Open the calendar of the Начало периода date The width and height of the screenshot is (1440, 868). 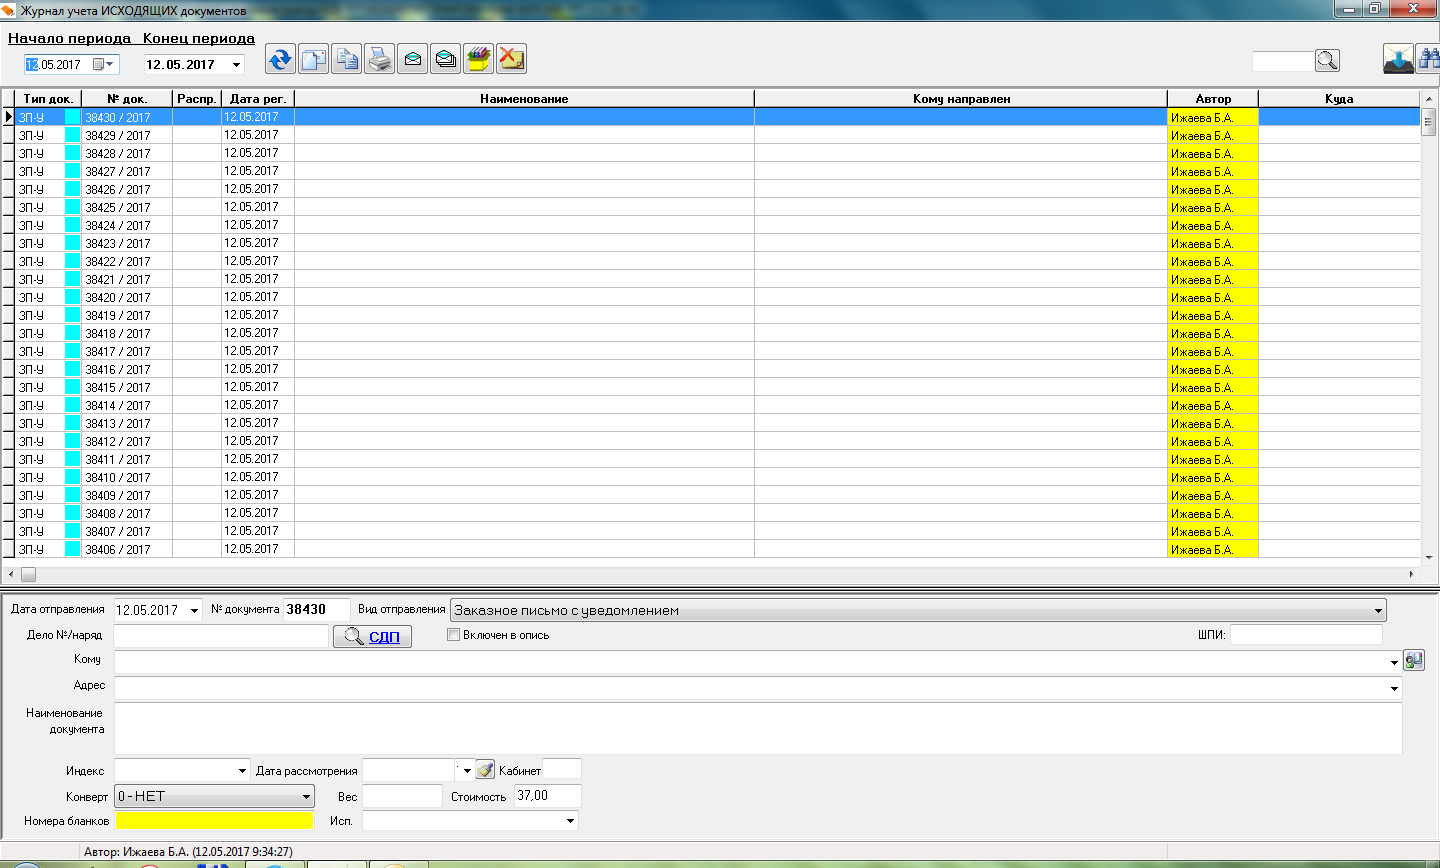104,64
